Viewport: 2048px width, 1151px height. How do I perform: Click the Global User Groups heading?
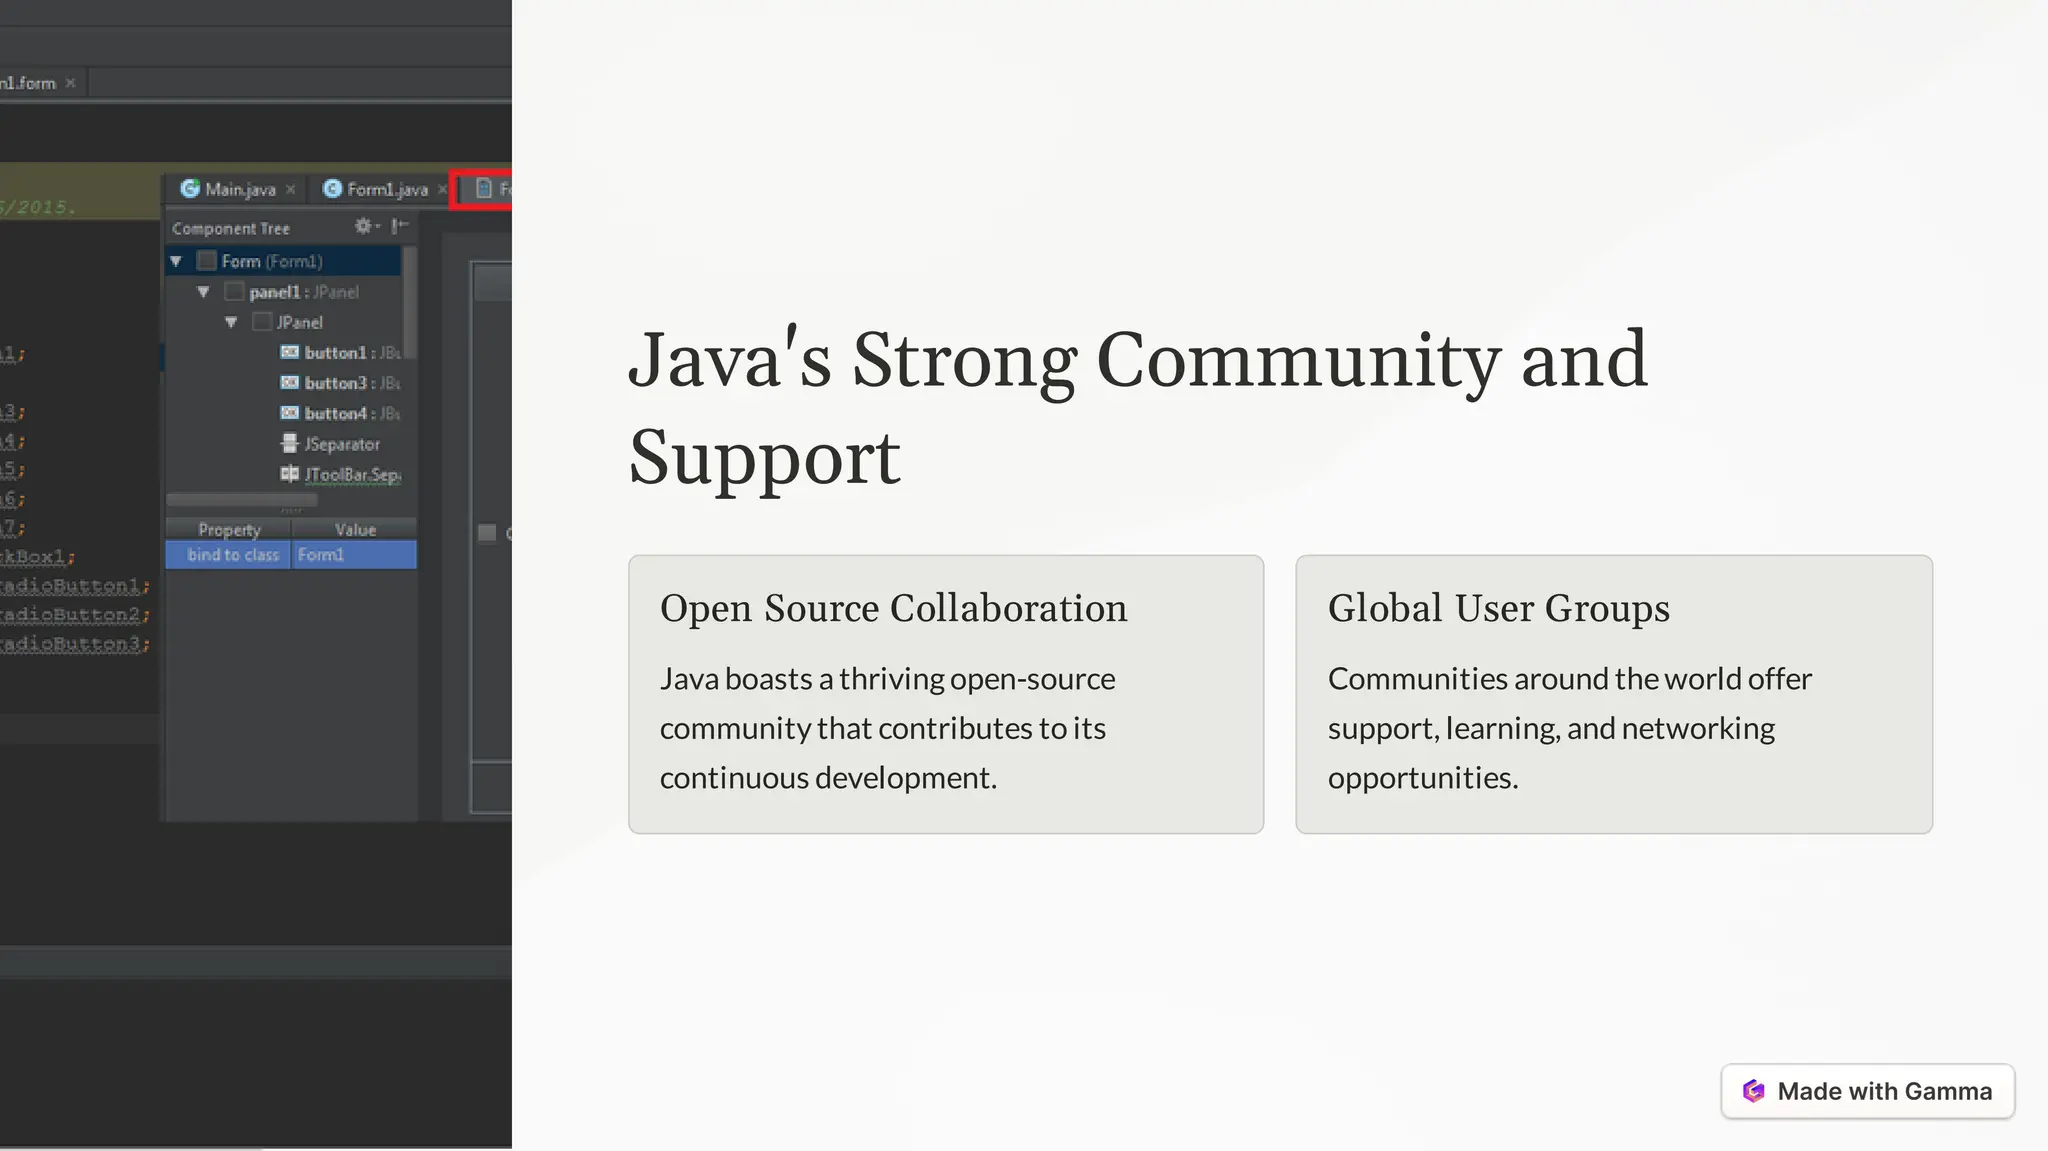(x=1498, y=608)
